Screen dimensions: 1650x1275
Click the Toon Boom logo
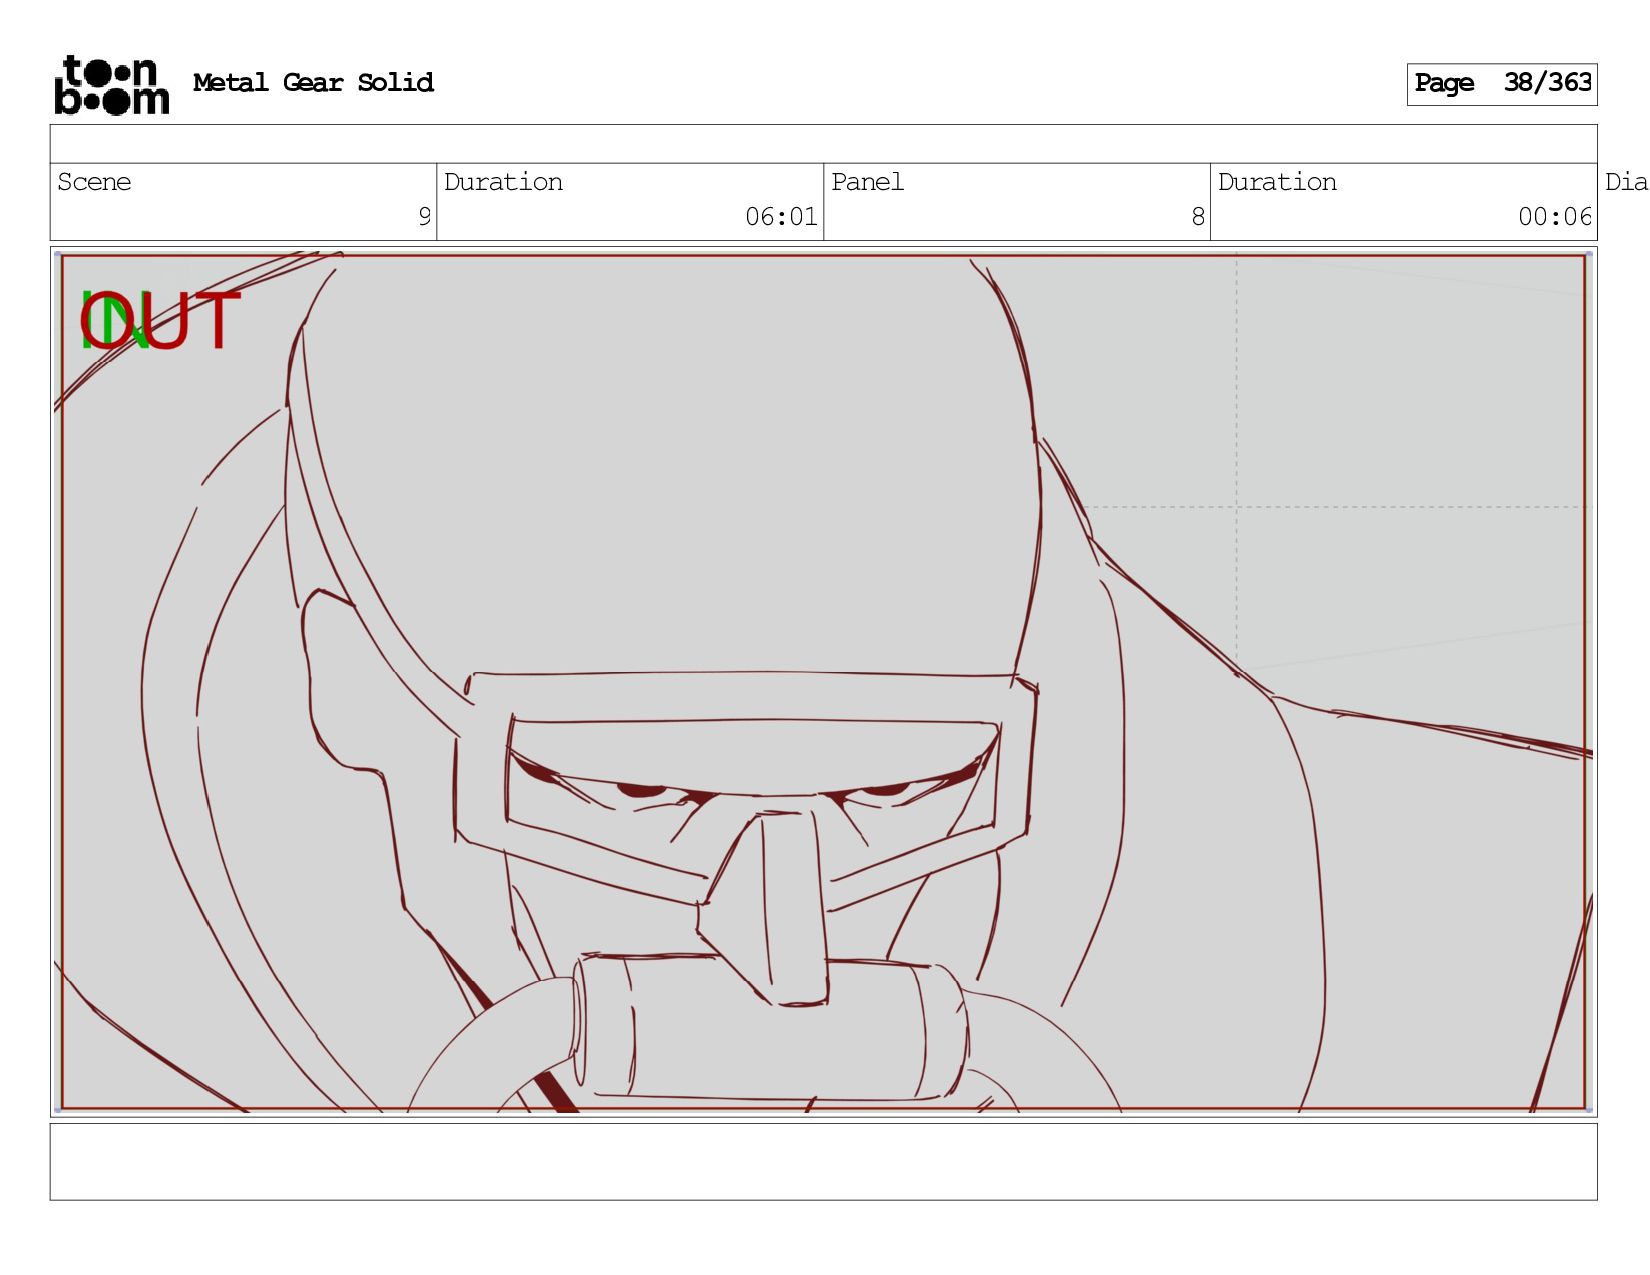(x=111, y=85)
